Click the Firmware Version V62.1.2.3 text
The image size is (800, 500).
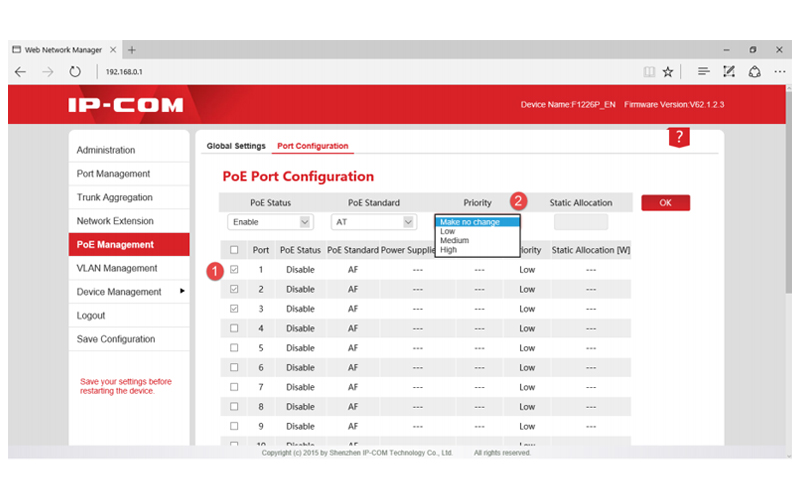click(x=674, y=105)
